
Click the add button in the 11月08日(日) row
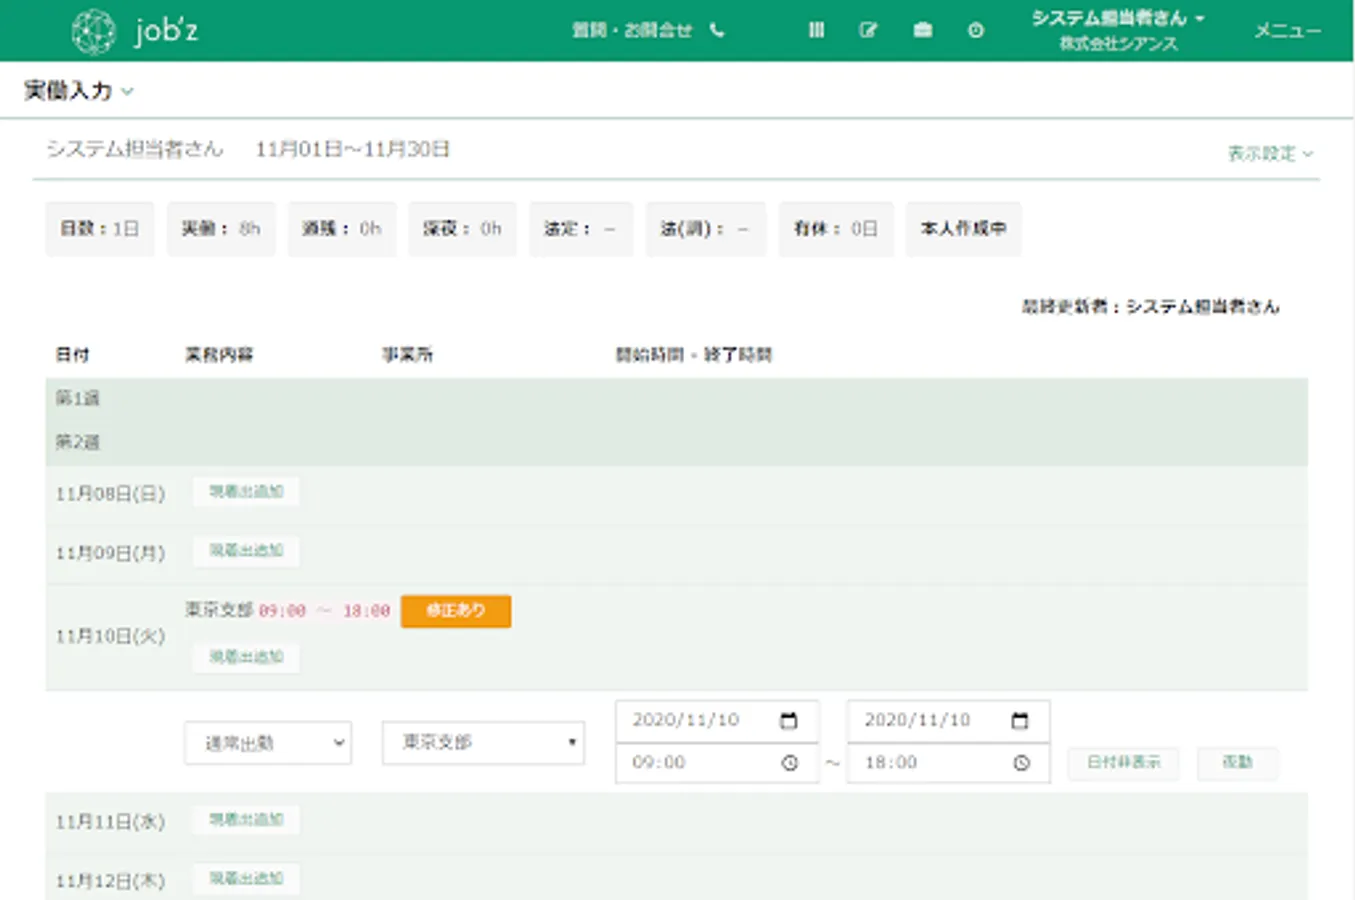pyautogui.click(x=246, y=491)
